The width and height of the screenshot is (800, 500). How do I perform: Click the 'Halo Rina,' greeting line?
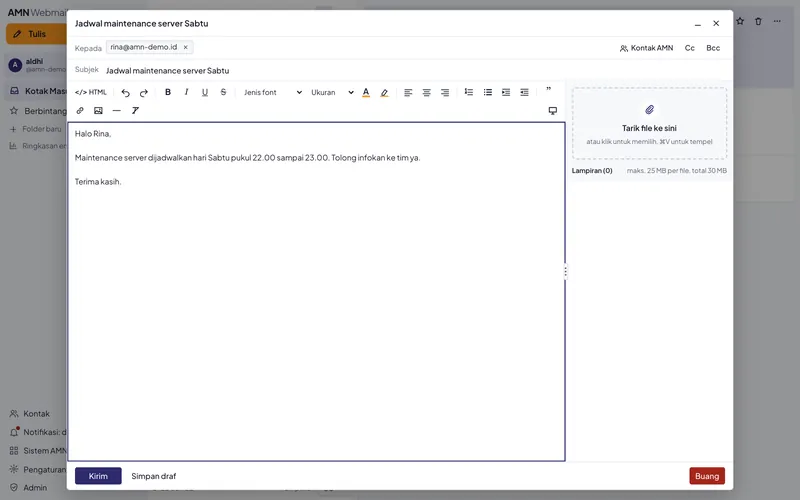(93, 134)
